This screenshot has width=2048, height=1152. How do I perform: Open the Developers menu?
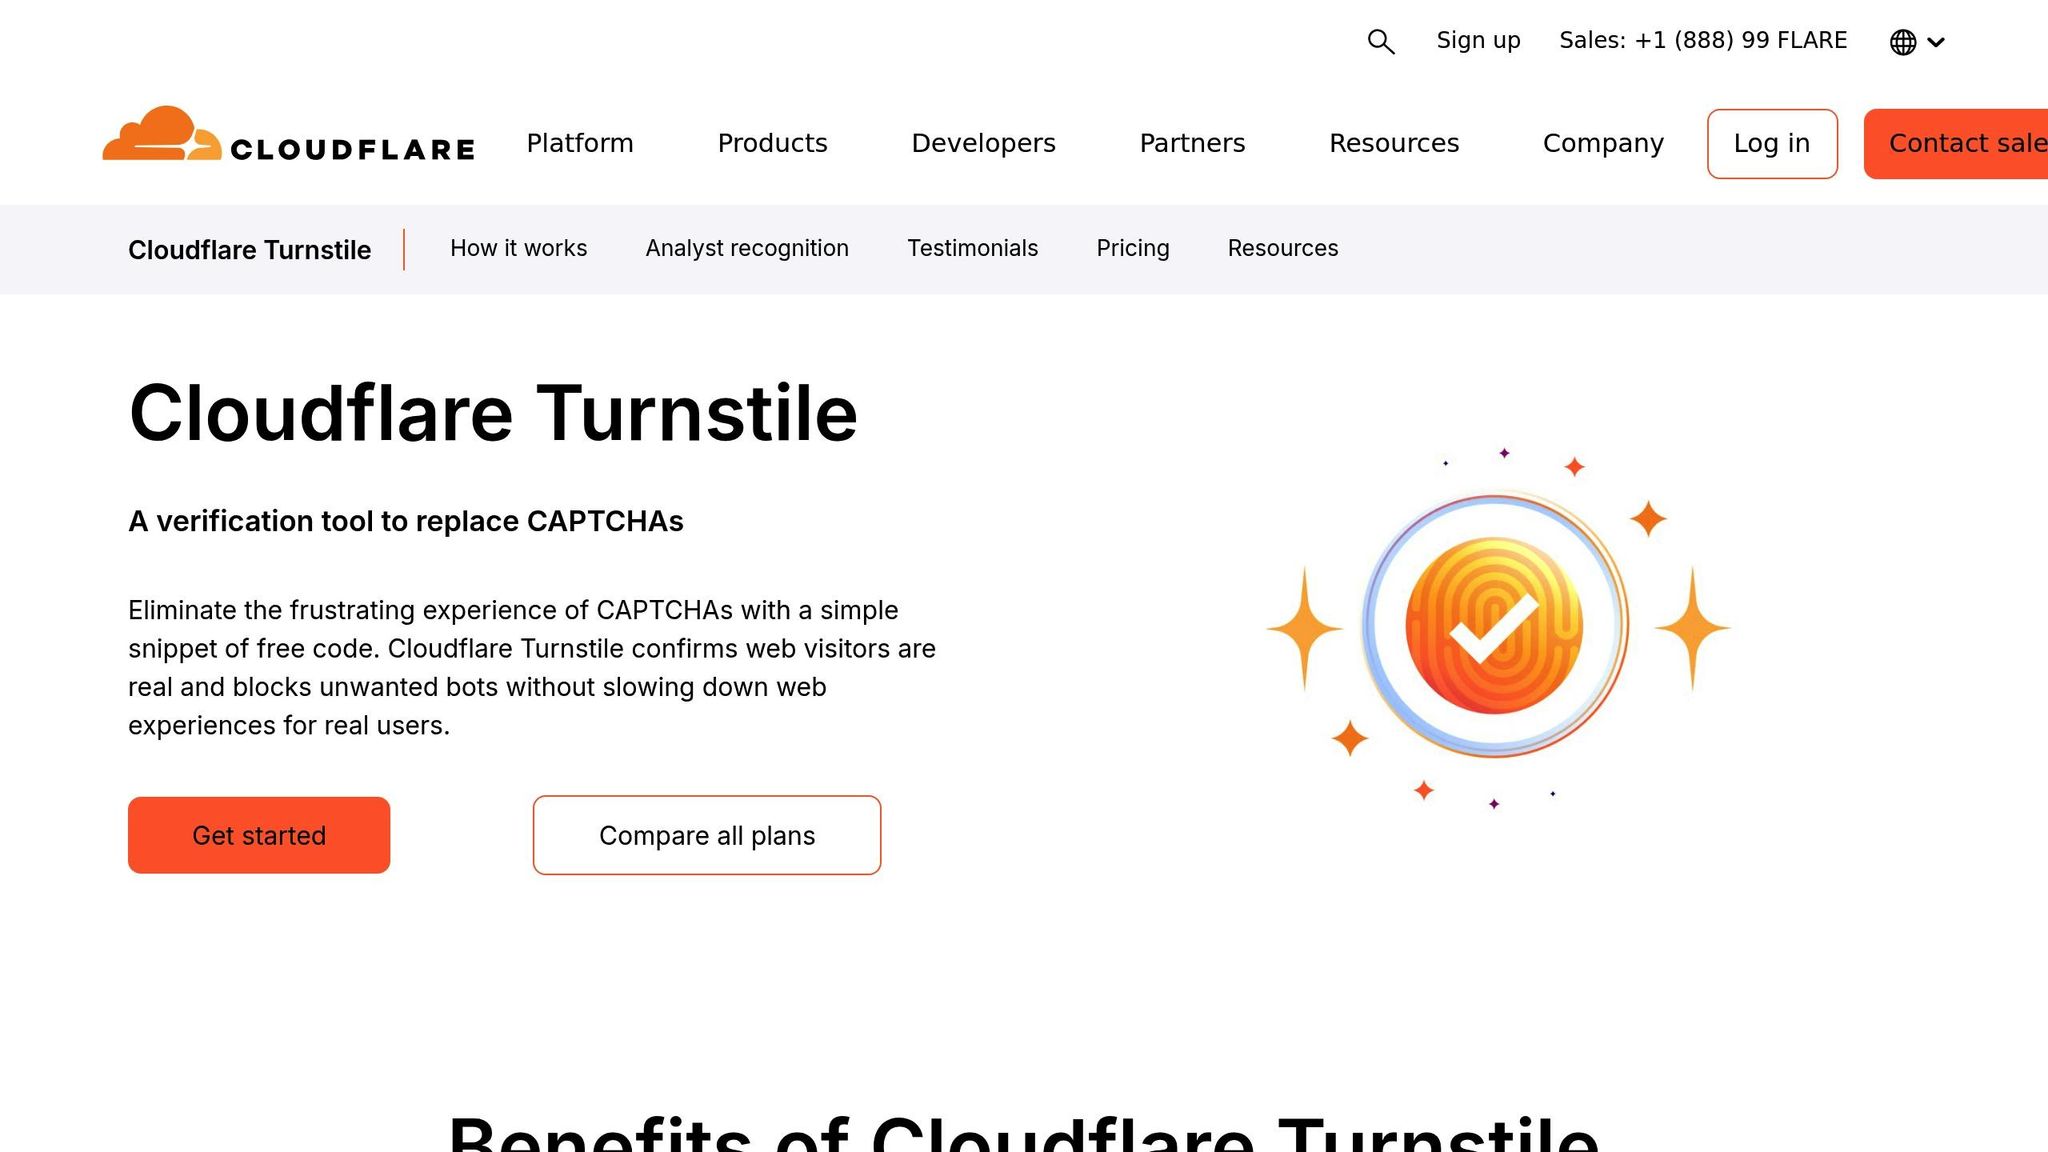tap(983, 143)
